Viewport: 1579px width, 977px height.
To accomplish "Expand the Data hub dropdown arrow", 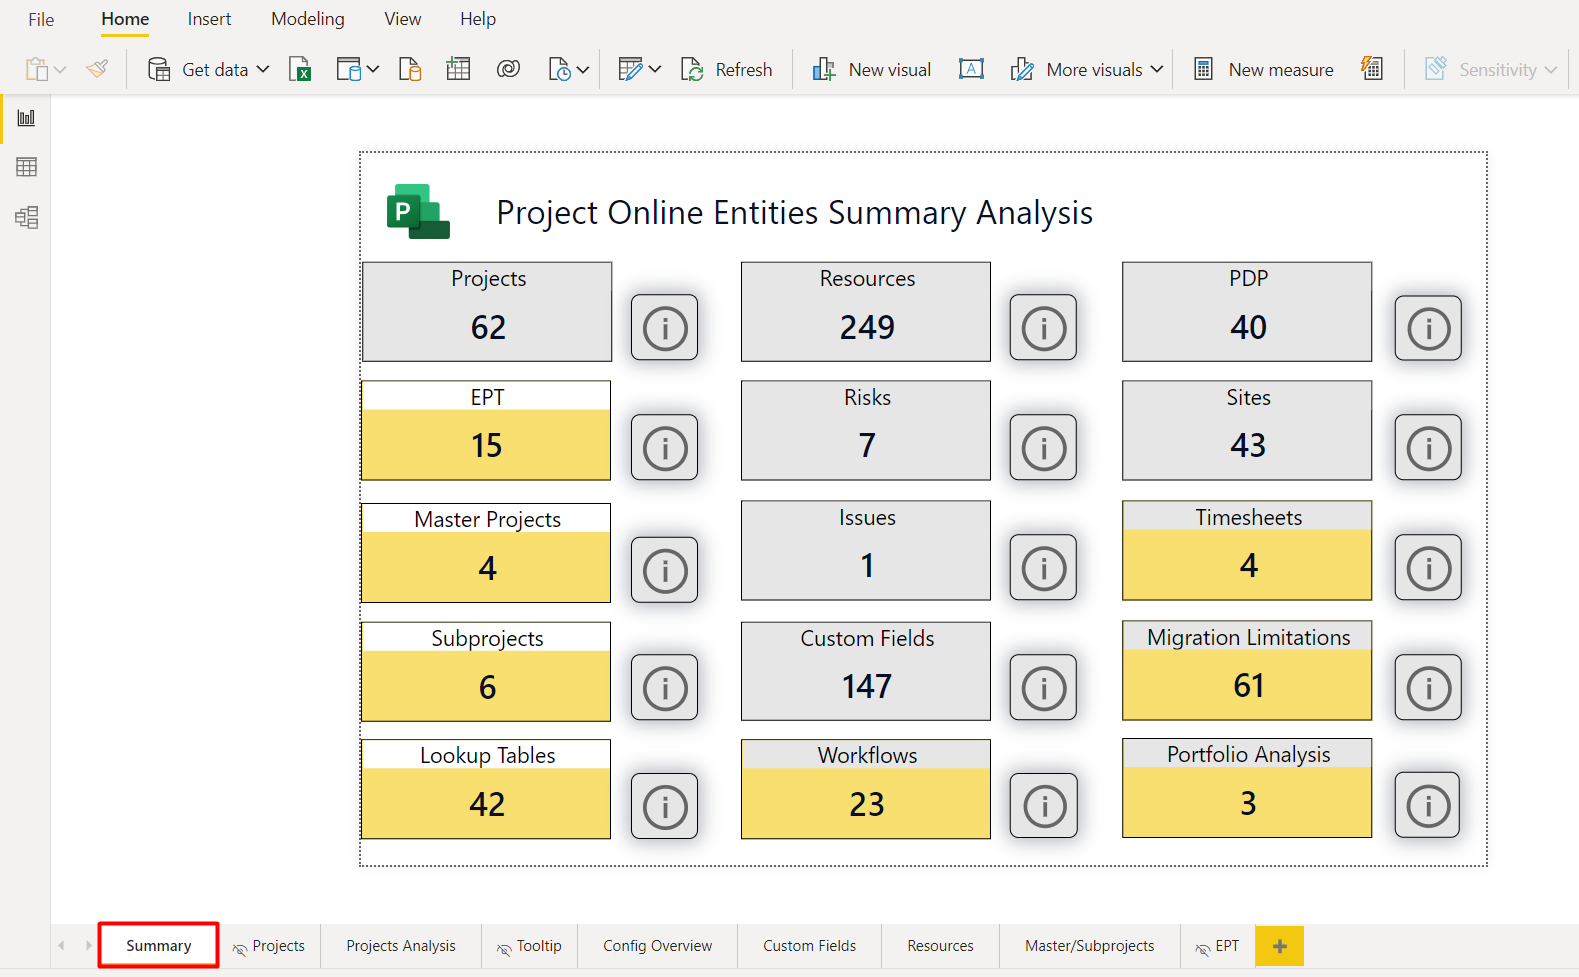I will 373,69.
